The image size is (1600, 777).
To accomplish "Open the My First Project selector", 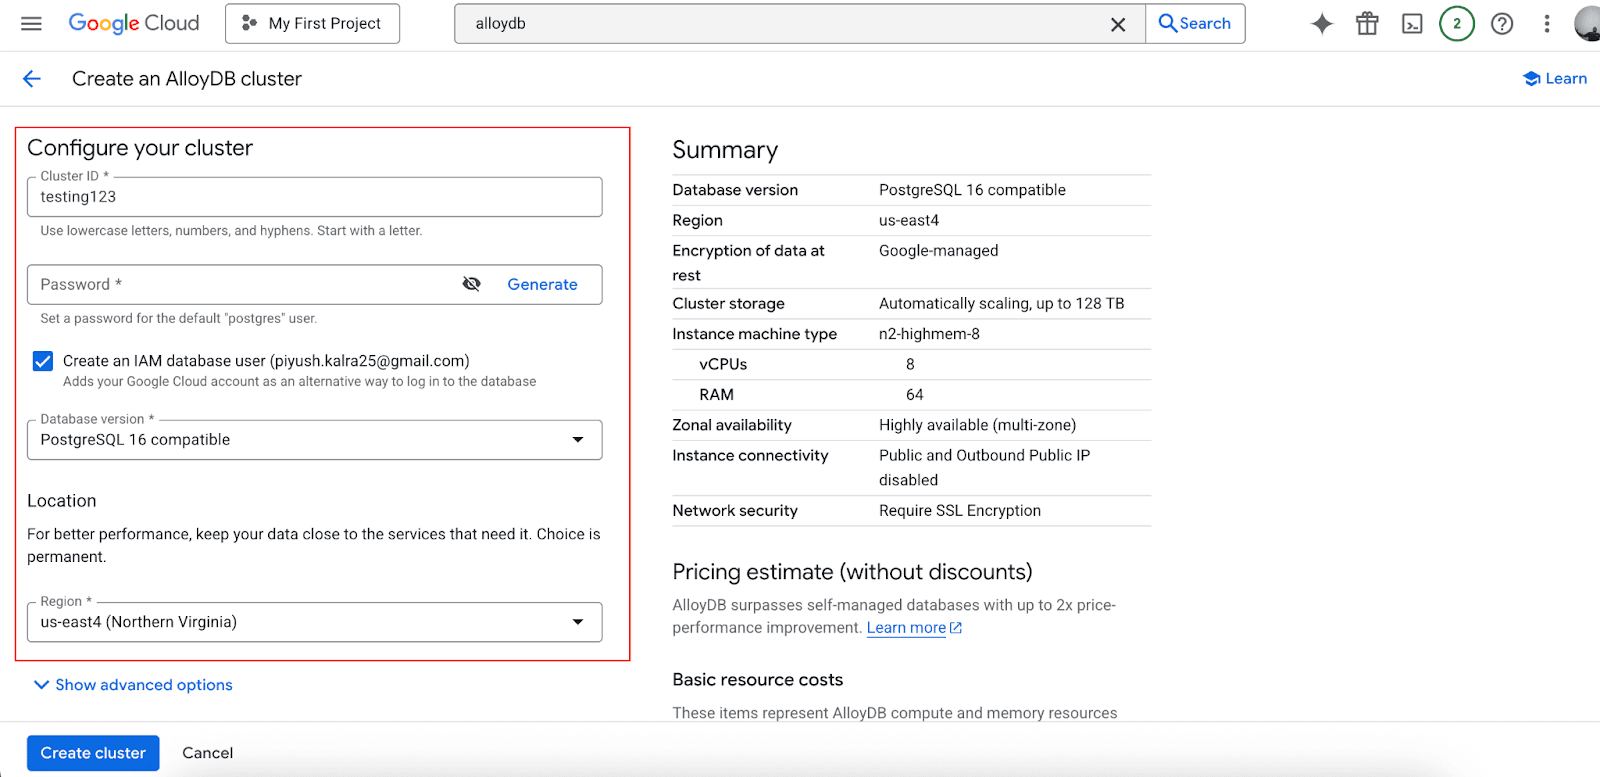I will click(312, 23).
